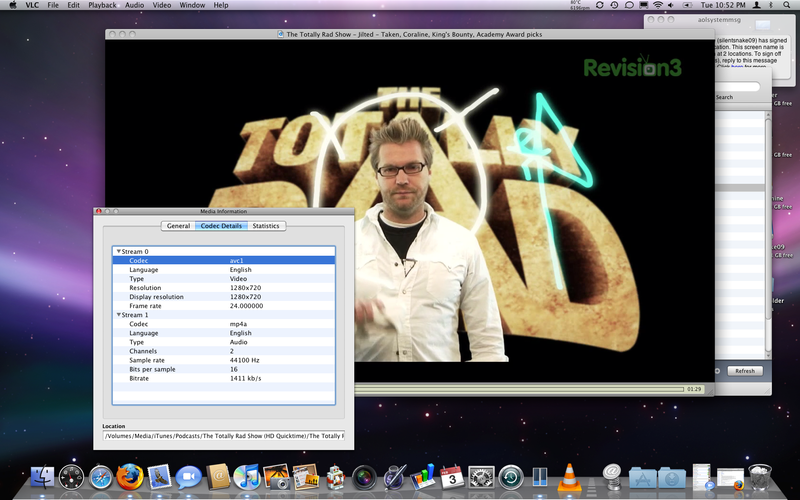
Task: Click the battery status menu bar icon
Action: tap(687, 5)
